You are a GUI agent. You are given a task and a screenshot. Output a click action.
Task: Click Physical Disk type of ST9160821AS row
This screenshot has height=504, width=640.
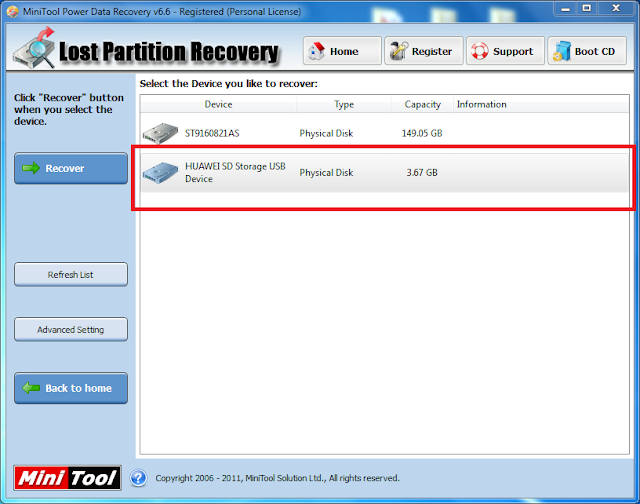[326, 133]
